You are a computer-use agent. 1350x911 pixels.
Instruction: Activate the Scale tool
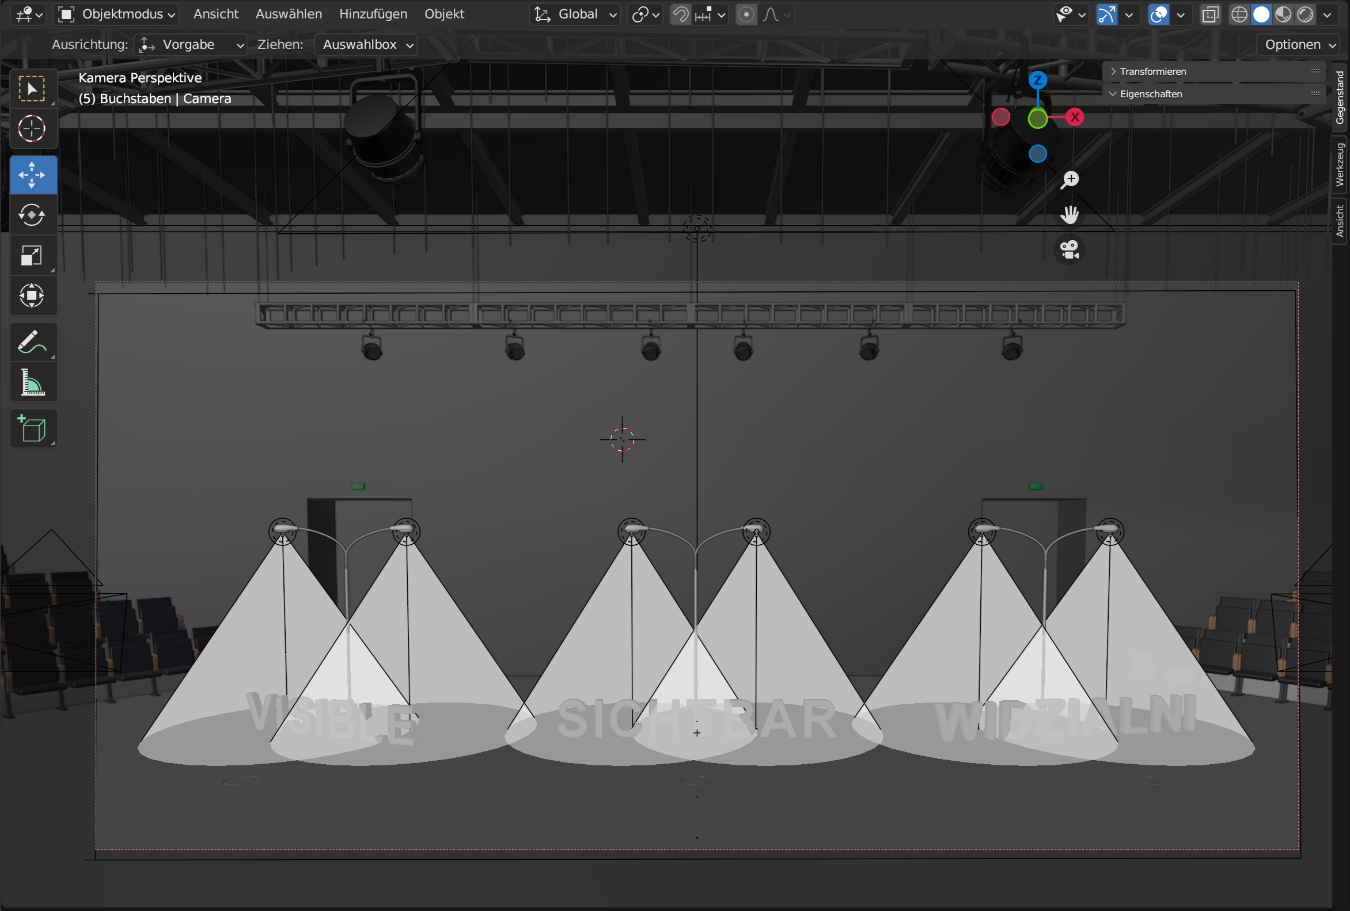tap(32, 256)
